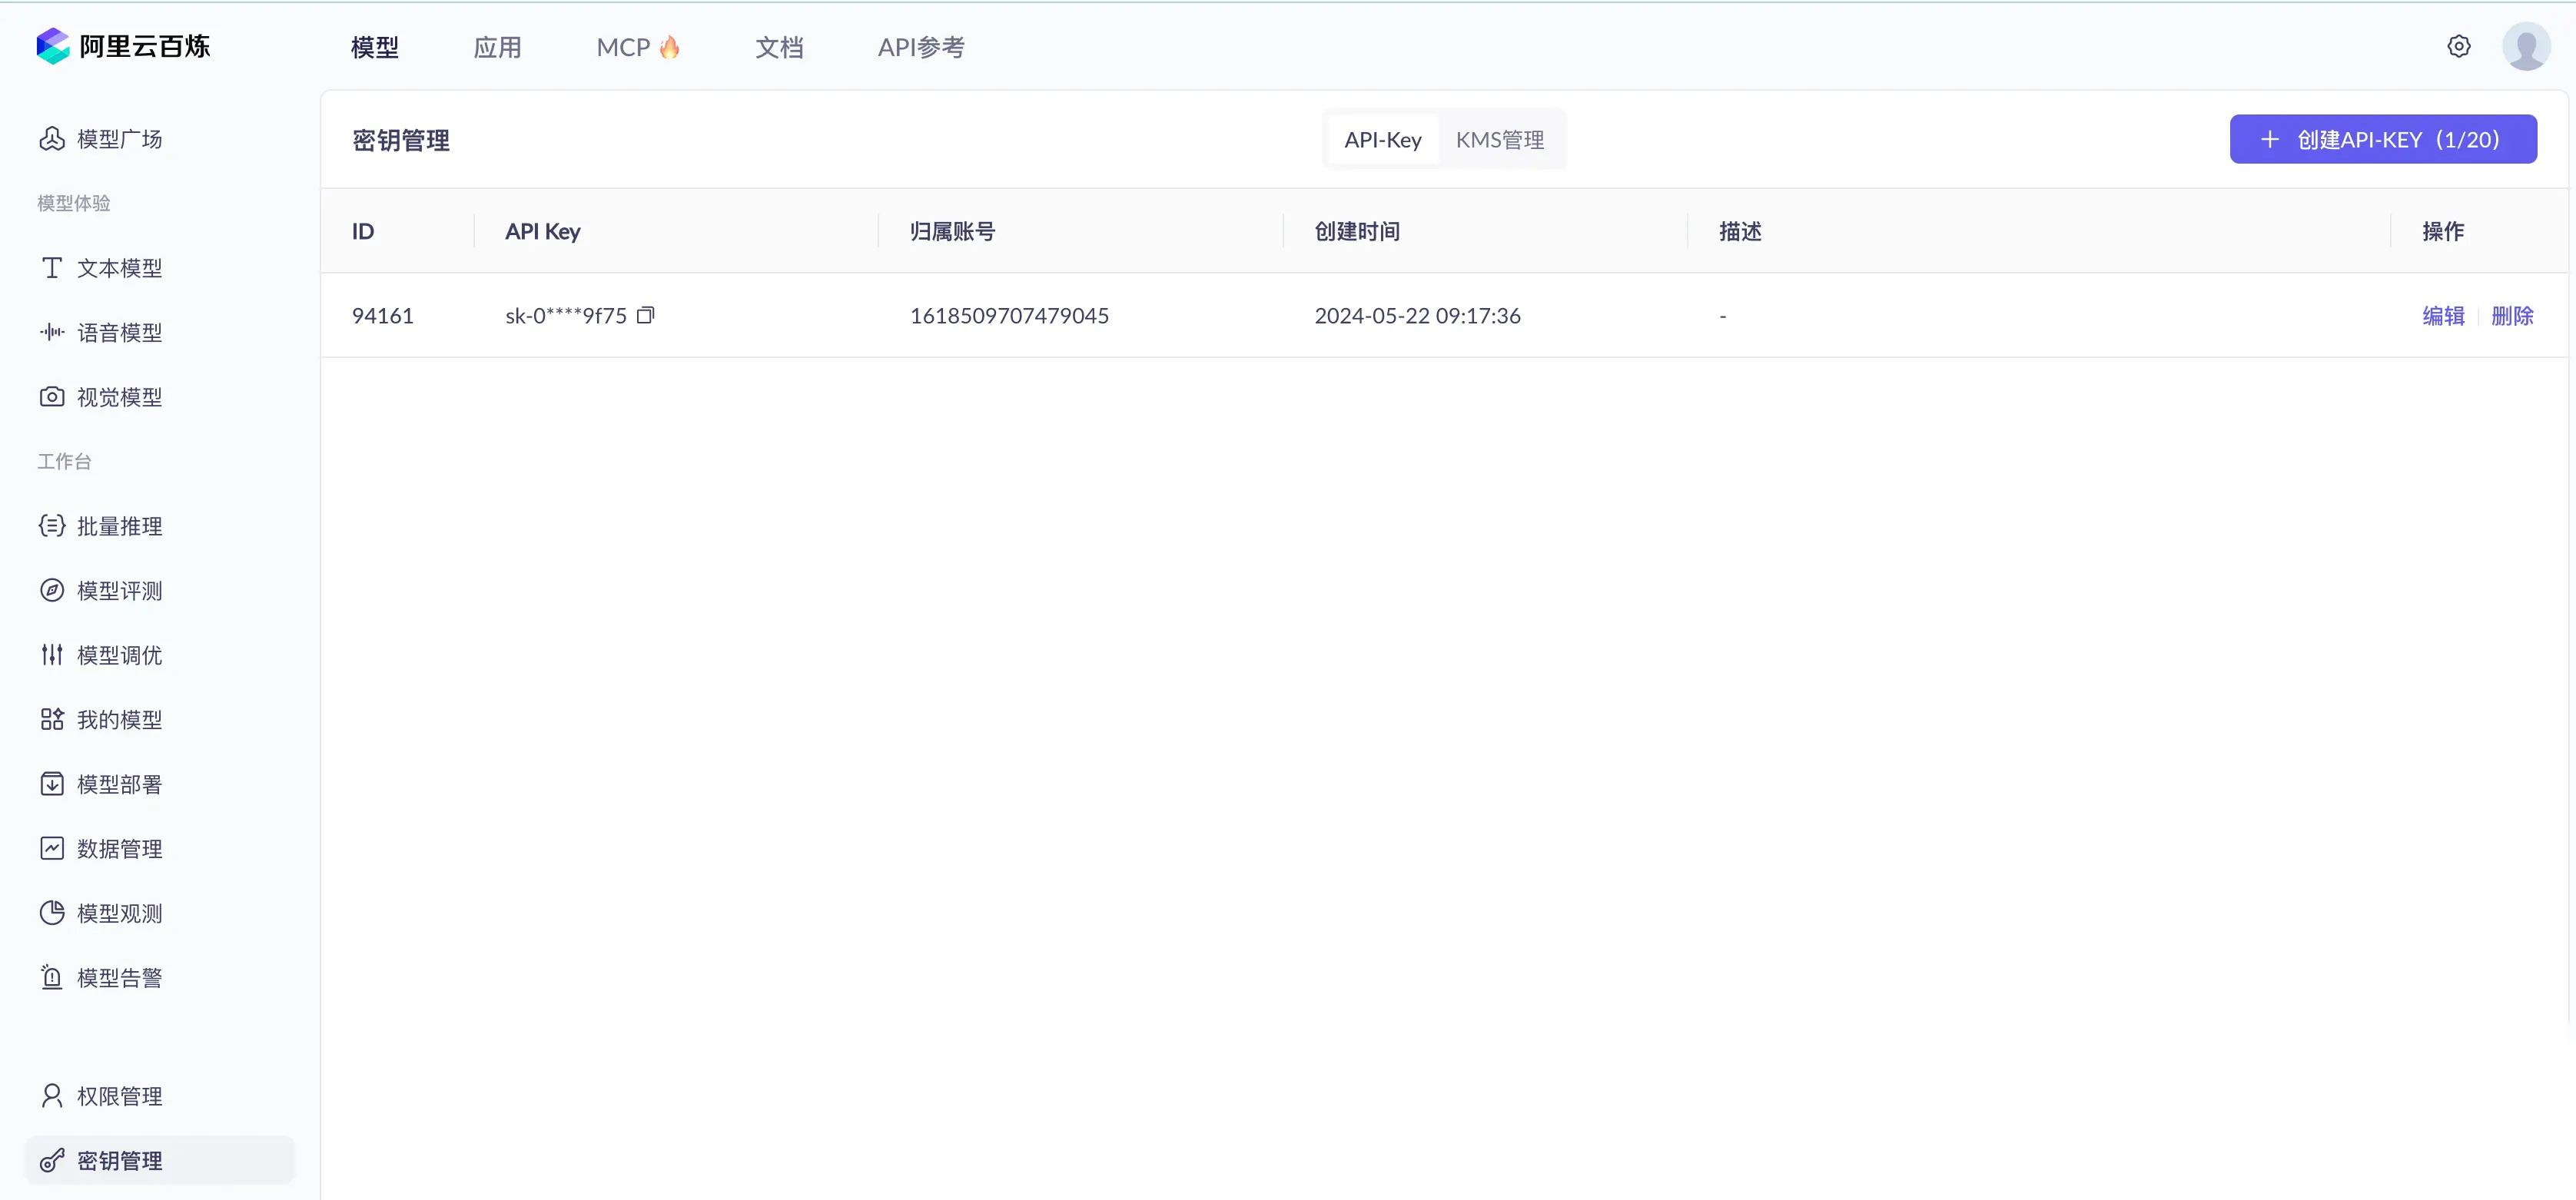Viewport: 2576px width, 1200px height.
Task: Switch to the KMS管理 tab
Action: (1499, 140)
